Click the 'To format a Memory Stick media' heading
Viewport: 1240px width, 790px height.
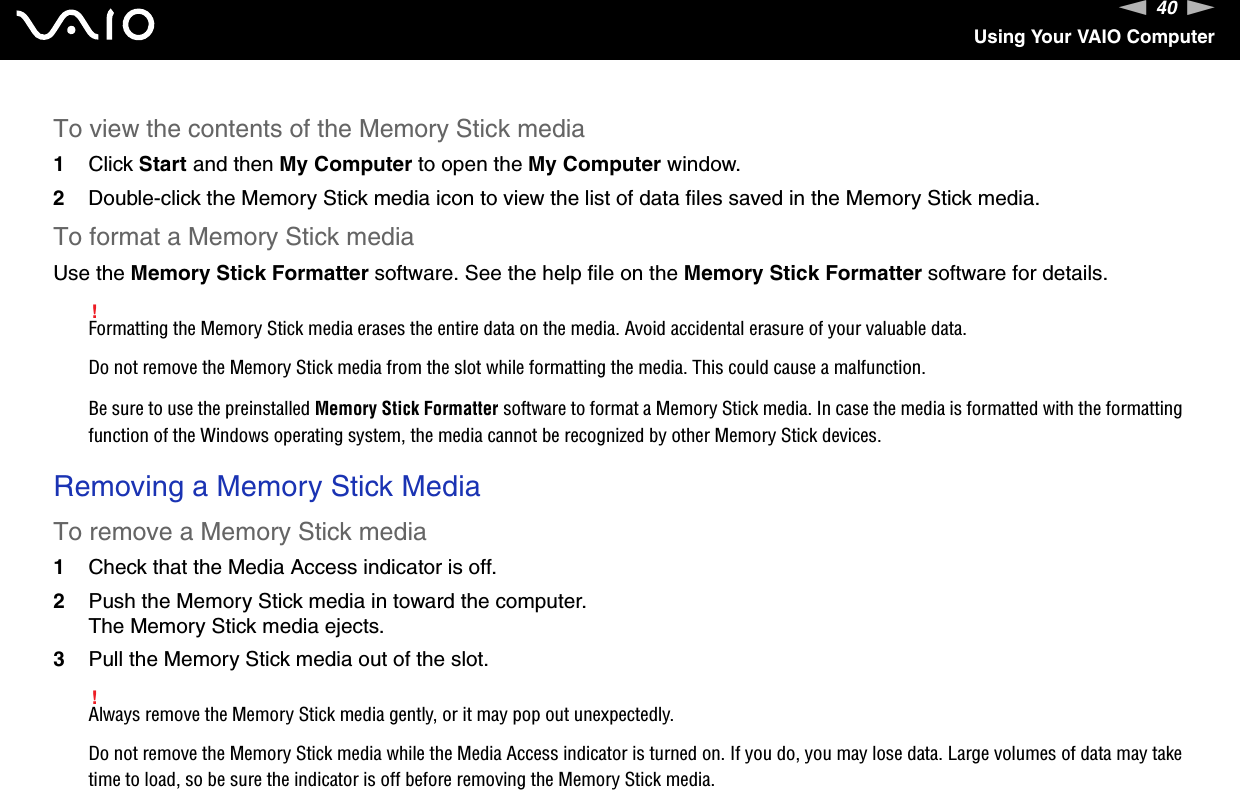233,237
